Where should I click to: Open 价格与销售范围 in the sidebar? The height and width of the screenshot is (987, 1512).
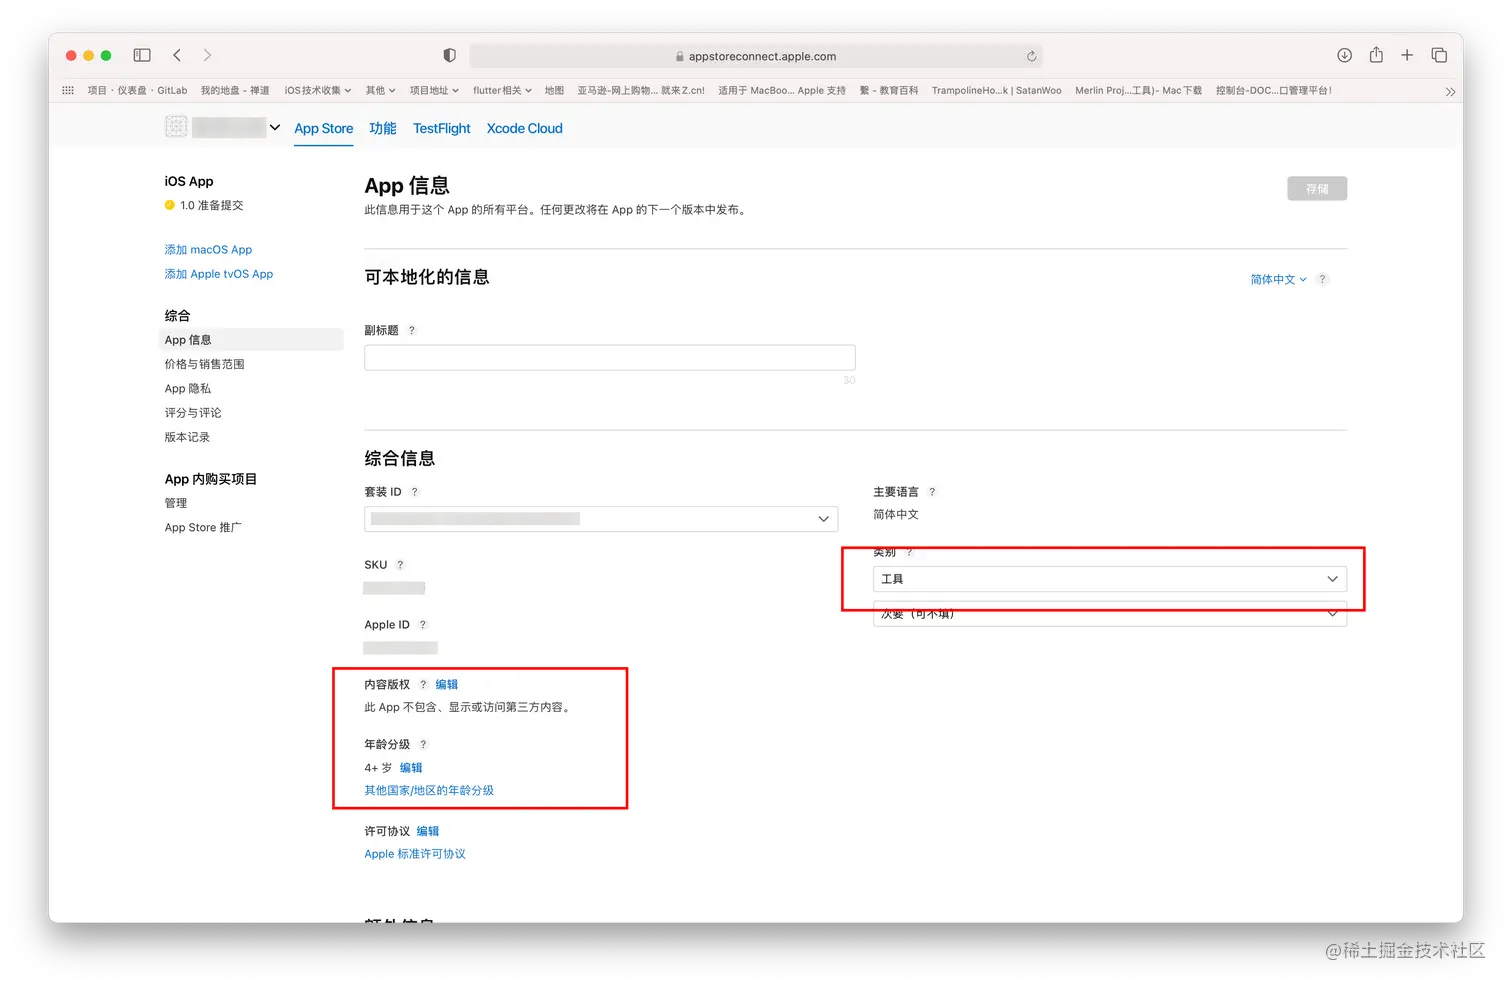pyautogui.click(x=204, y=364)
